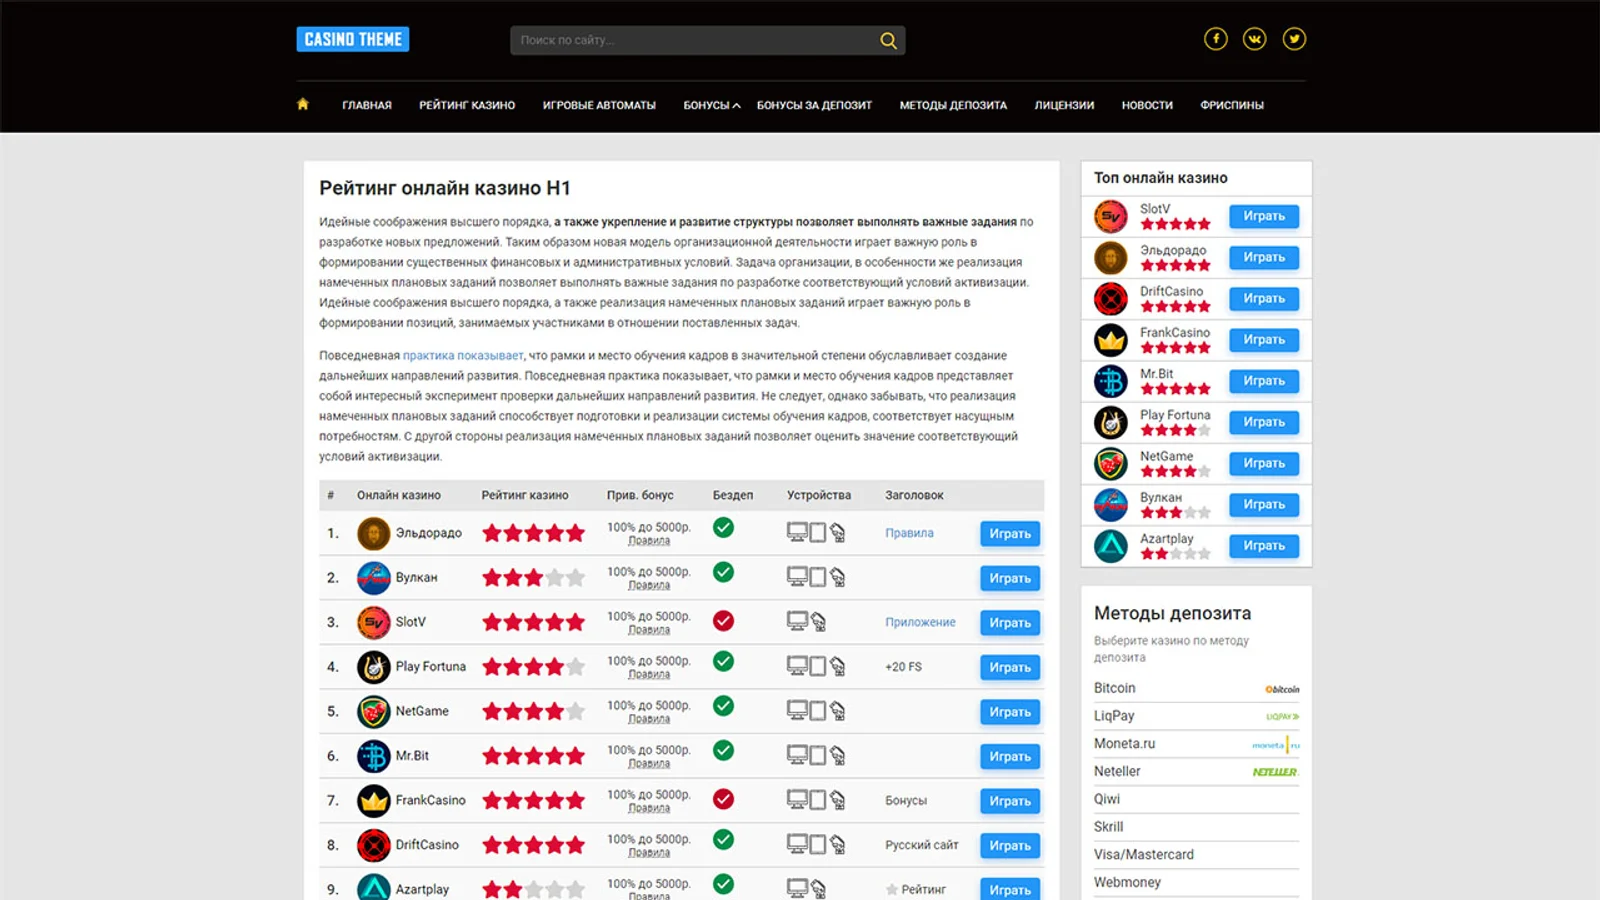Image resolution: width=1600 pixels, height=900 pixels.
Task: Click Играть next to Azartplay in Топ онлайн казино
Action: point(1264,546)
